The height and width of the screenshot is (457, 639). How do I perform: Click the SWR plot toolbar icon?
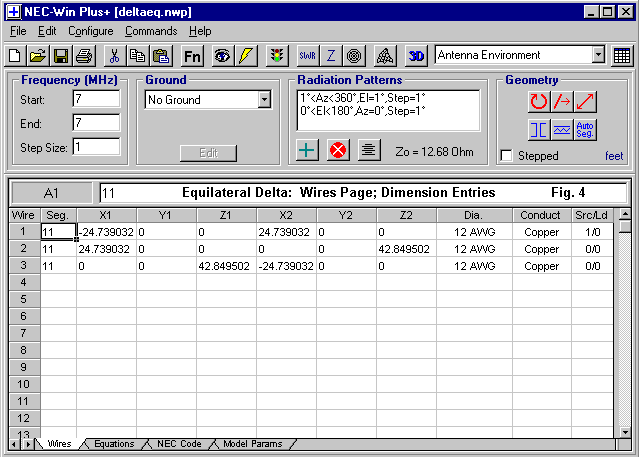click(x=305, y=55)
